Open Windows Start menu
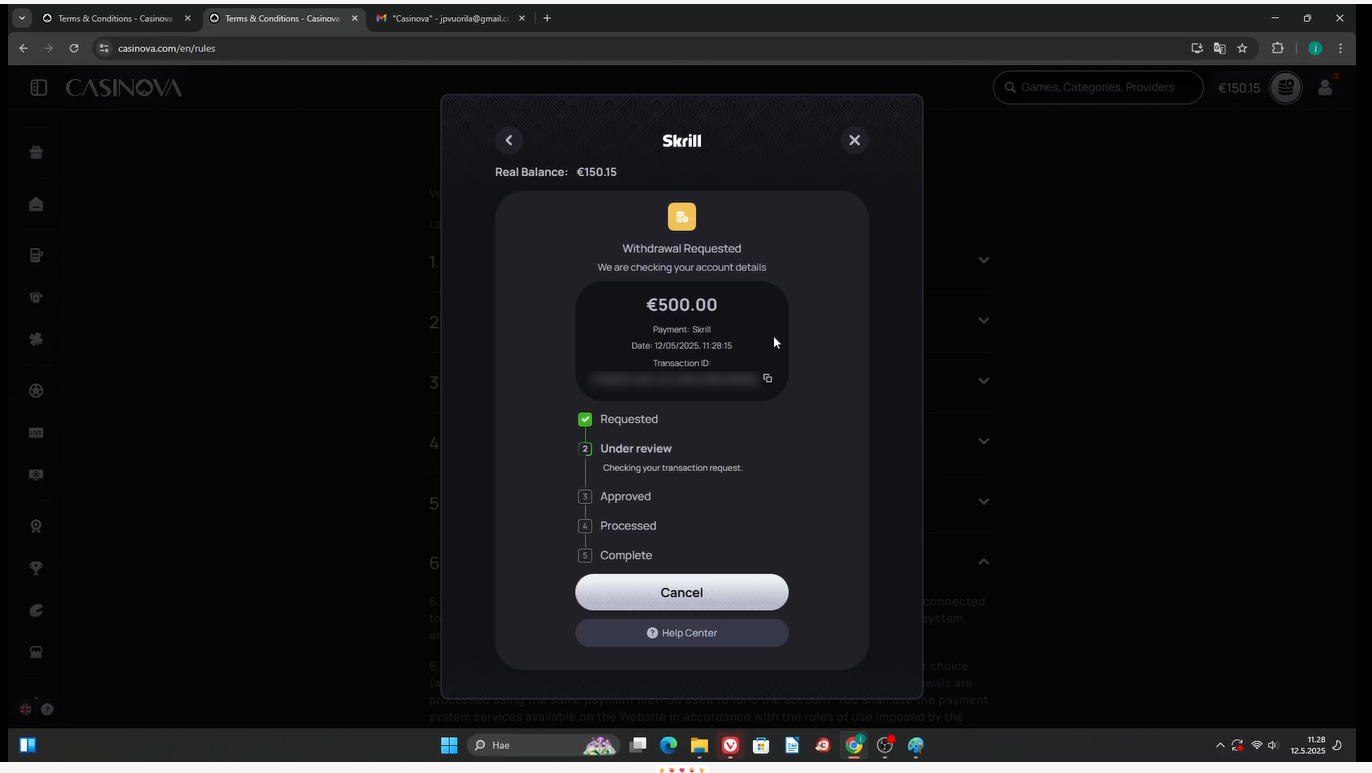The width and height of the screenshot is (1372, 773). (x=449, y=745)
